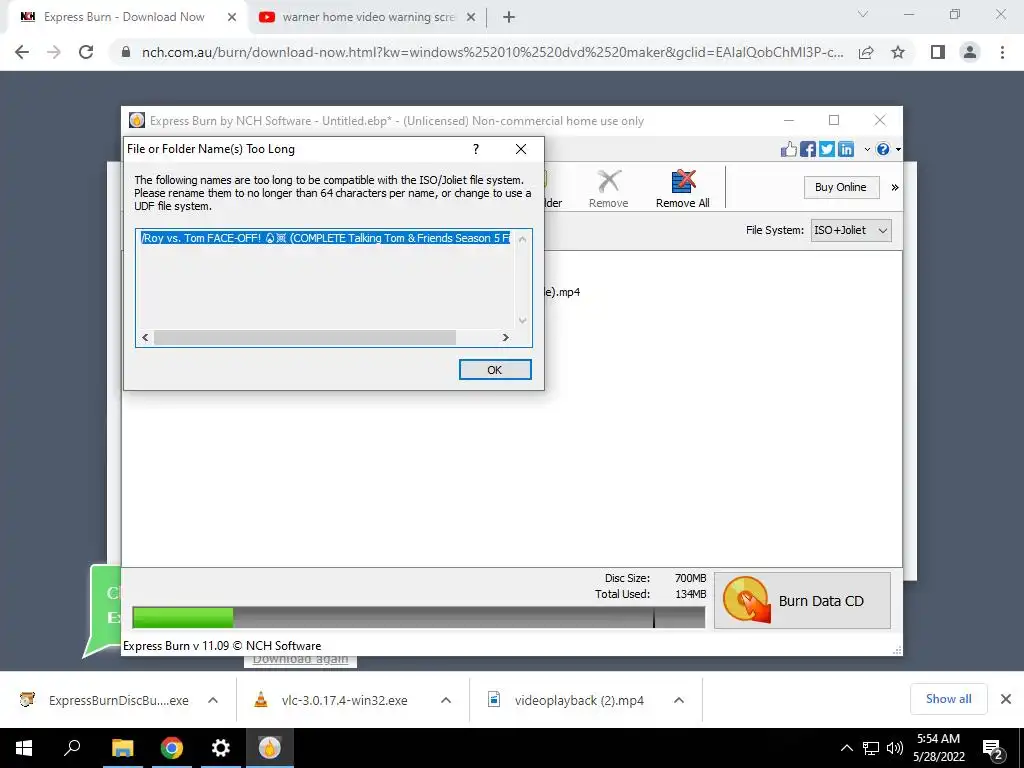Viewport: 1024px width, 768px height.
Task: Click the Express Burn app icon in title bar
Action: [x=136, y=120]
